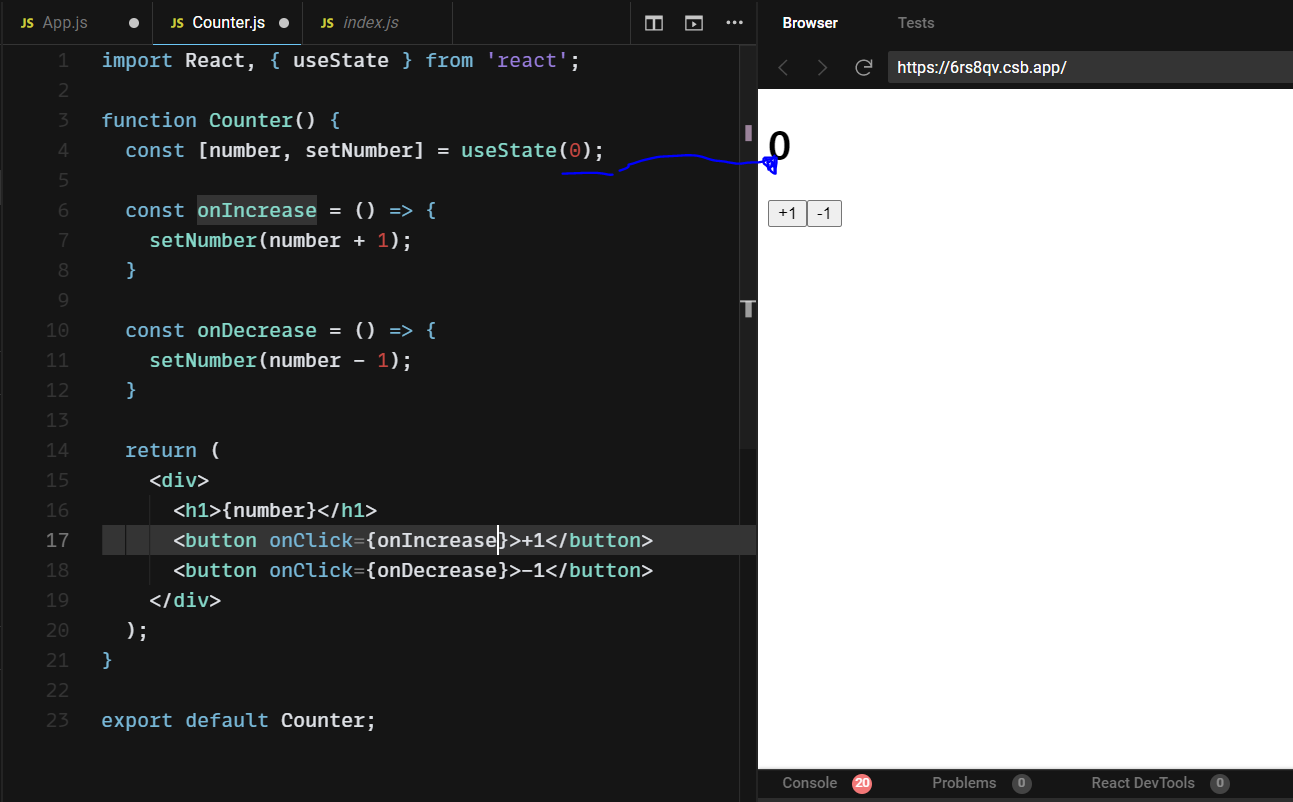Click the Console error count badge
This screenshot has height=802, width=1293.
pyautogui.click(x=862, y=784)
